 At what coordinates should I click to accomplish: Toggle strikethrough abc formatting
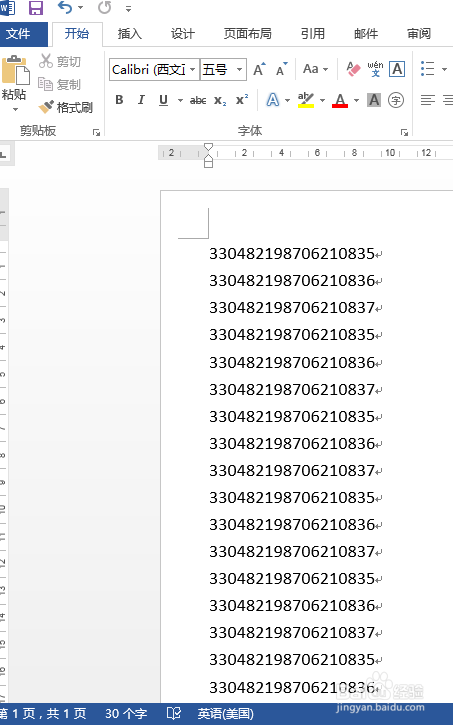(198, 100)
